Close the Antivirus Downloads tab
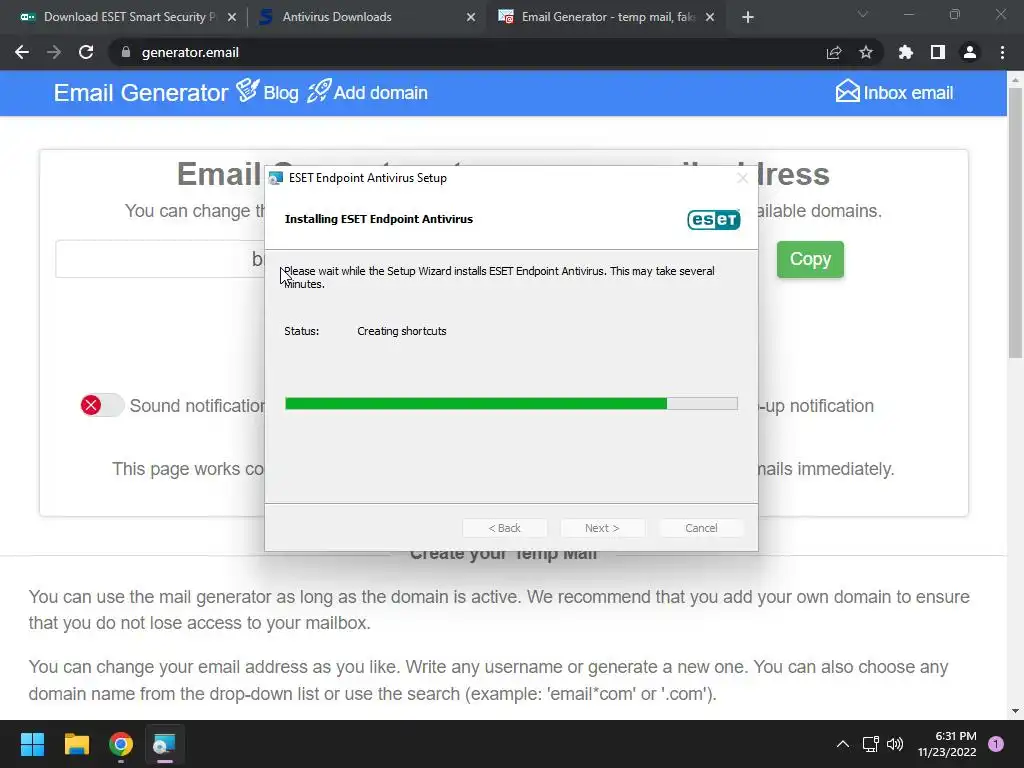 [x=471, y=17]
